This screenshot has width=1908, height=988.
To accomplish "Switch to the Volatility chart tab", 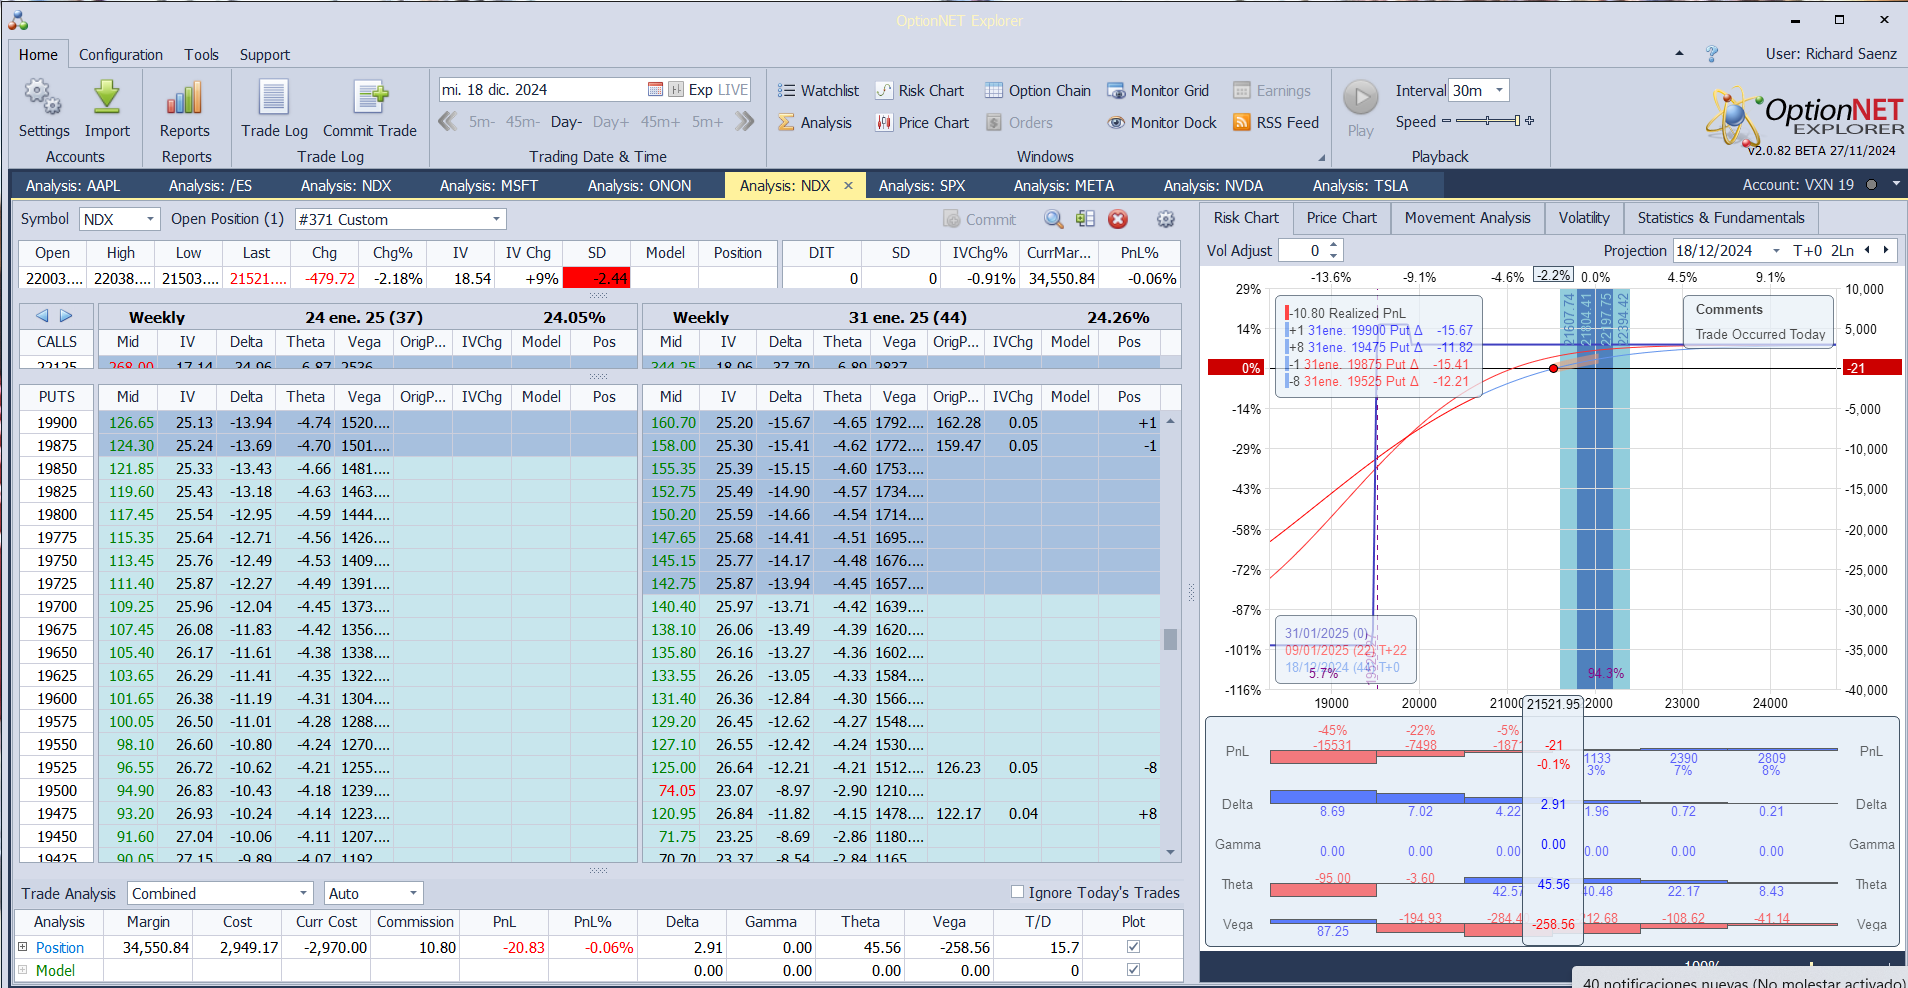I will tap(1583, 218).
